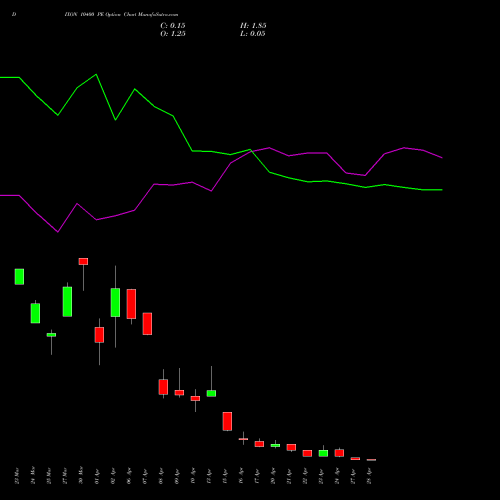This screenshot has height=500, width=500.
Task: Click the '30 Mar' date axis label
Action: 81,476
